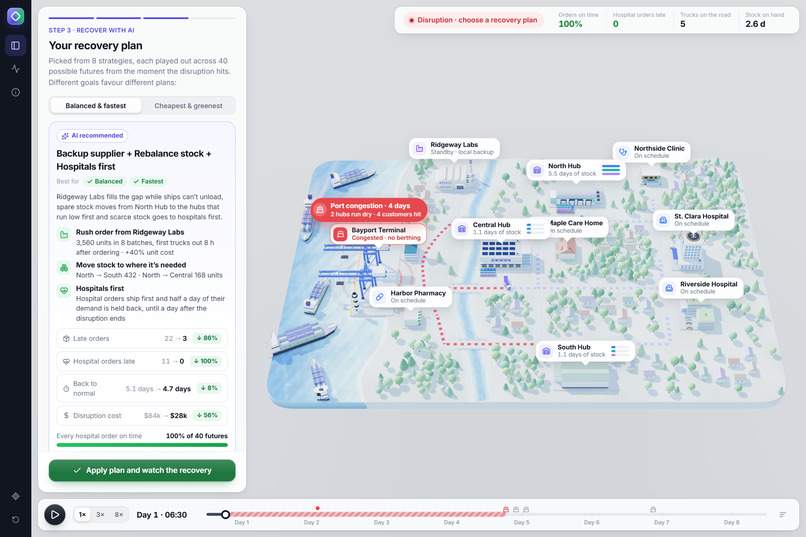Click the diamond icon at the sidebar bottom
Image resolution: width=806 pixels, height=537 pixels.
(x=15, y=496)
